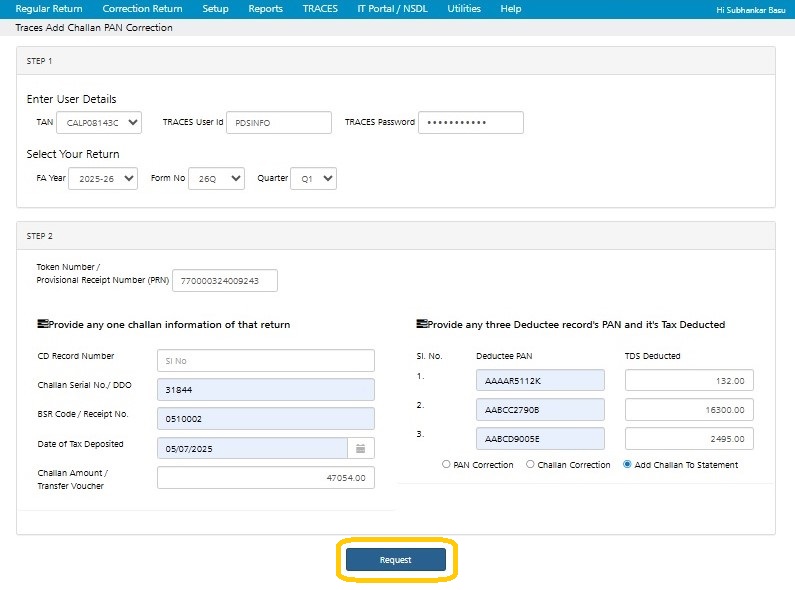The height and width of the screenshot is (590, 795).
Task: Click the first Deductee PAN field
Action: click(x=540, y=380)
